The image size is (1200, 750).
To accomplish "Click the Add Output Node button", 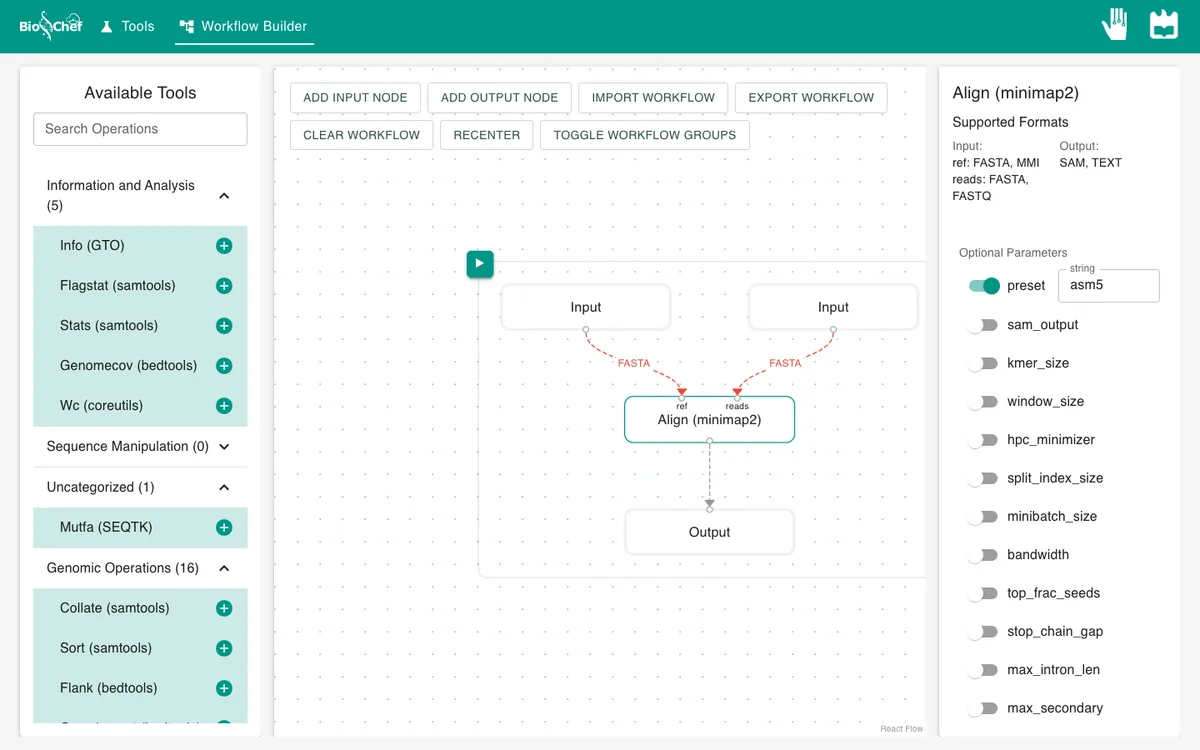I will point(500,98).
